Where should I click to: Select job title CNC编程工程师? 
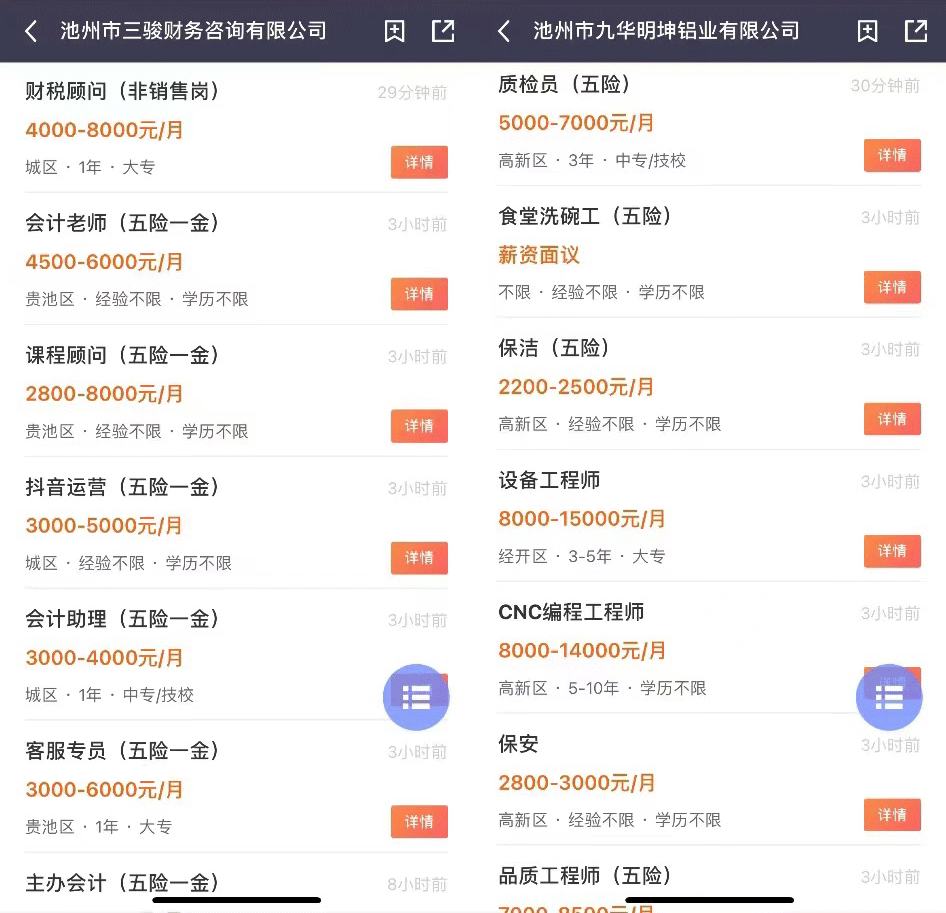(571, 612)
